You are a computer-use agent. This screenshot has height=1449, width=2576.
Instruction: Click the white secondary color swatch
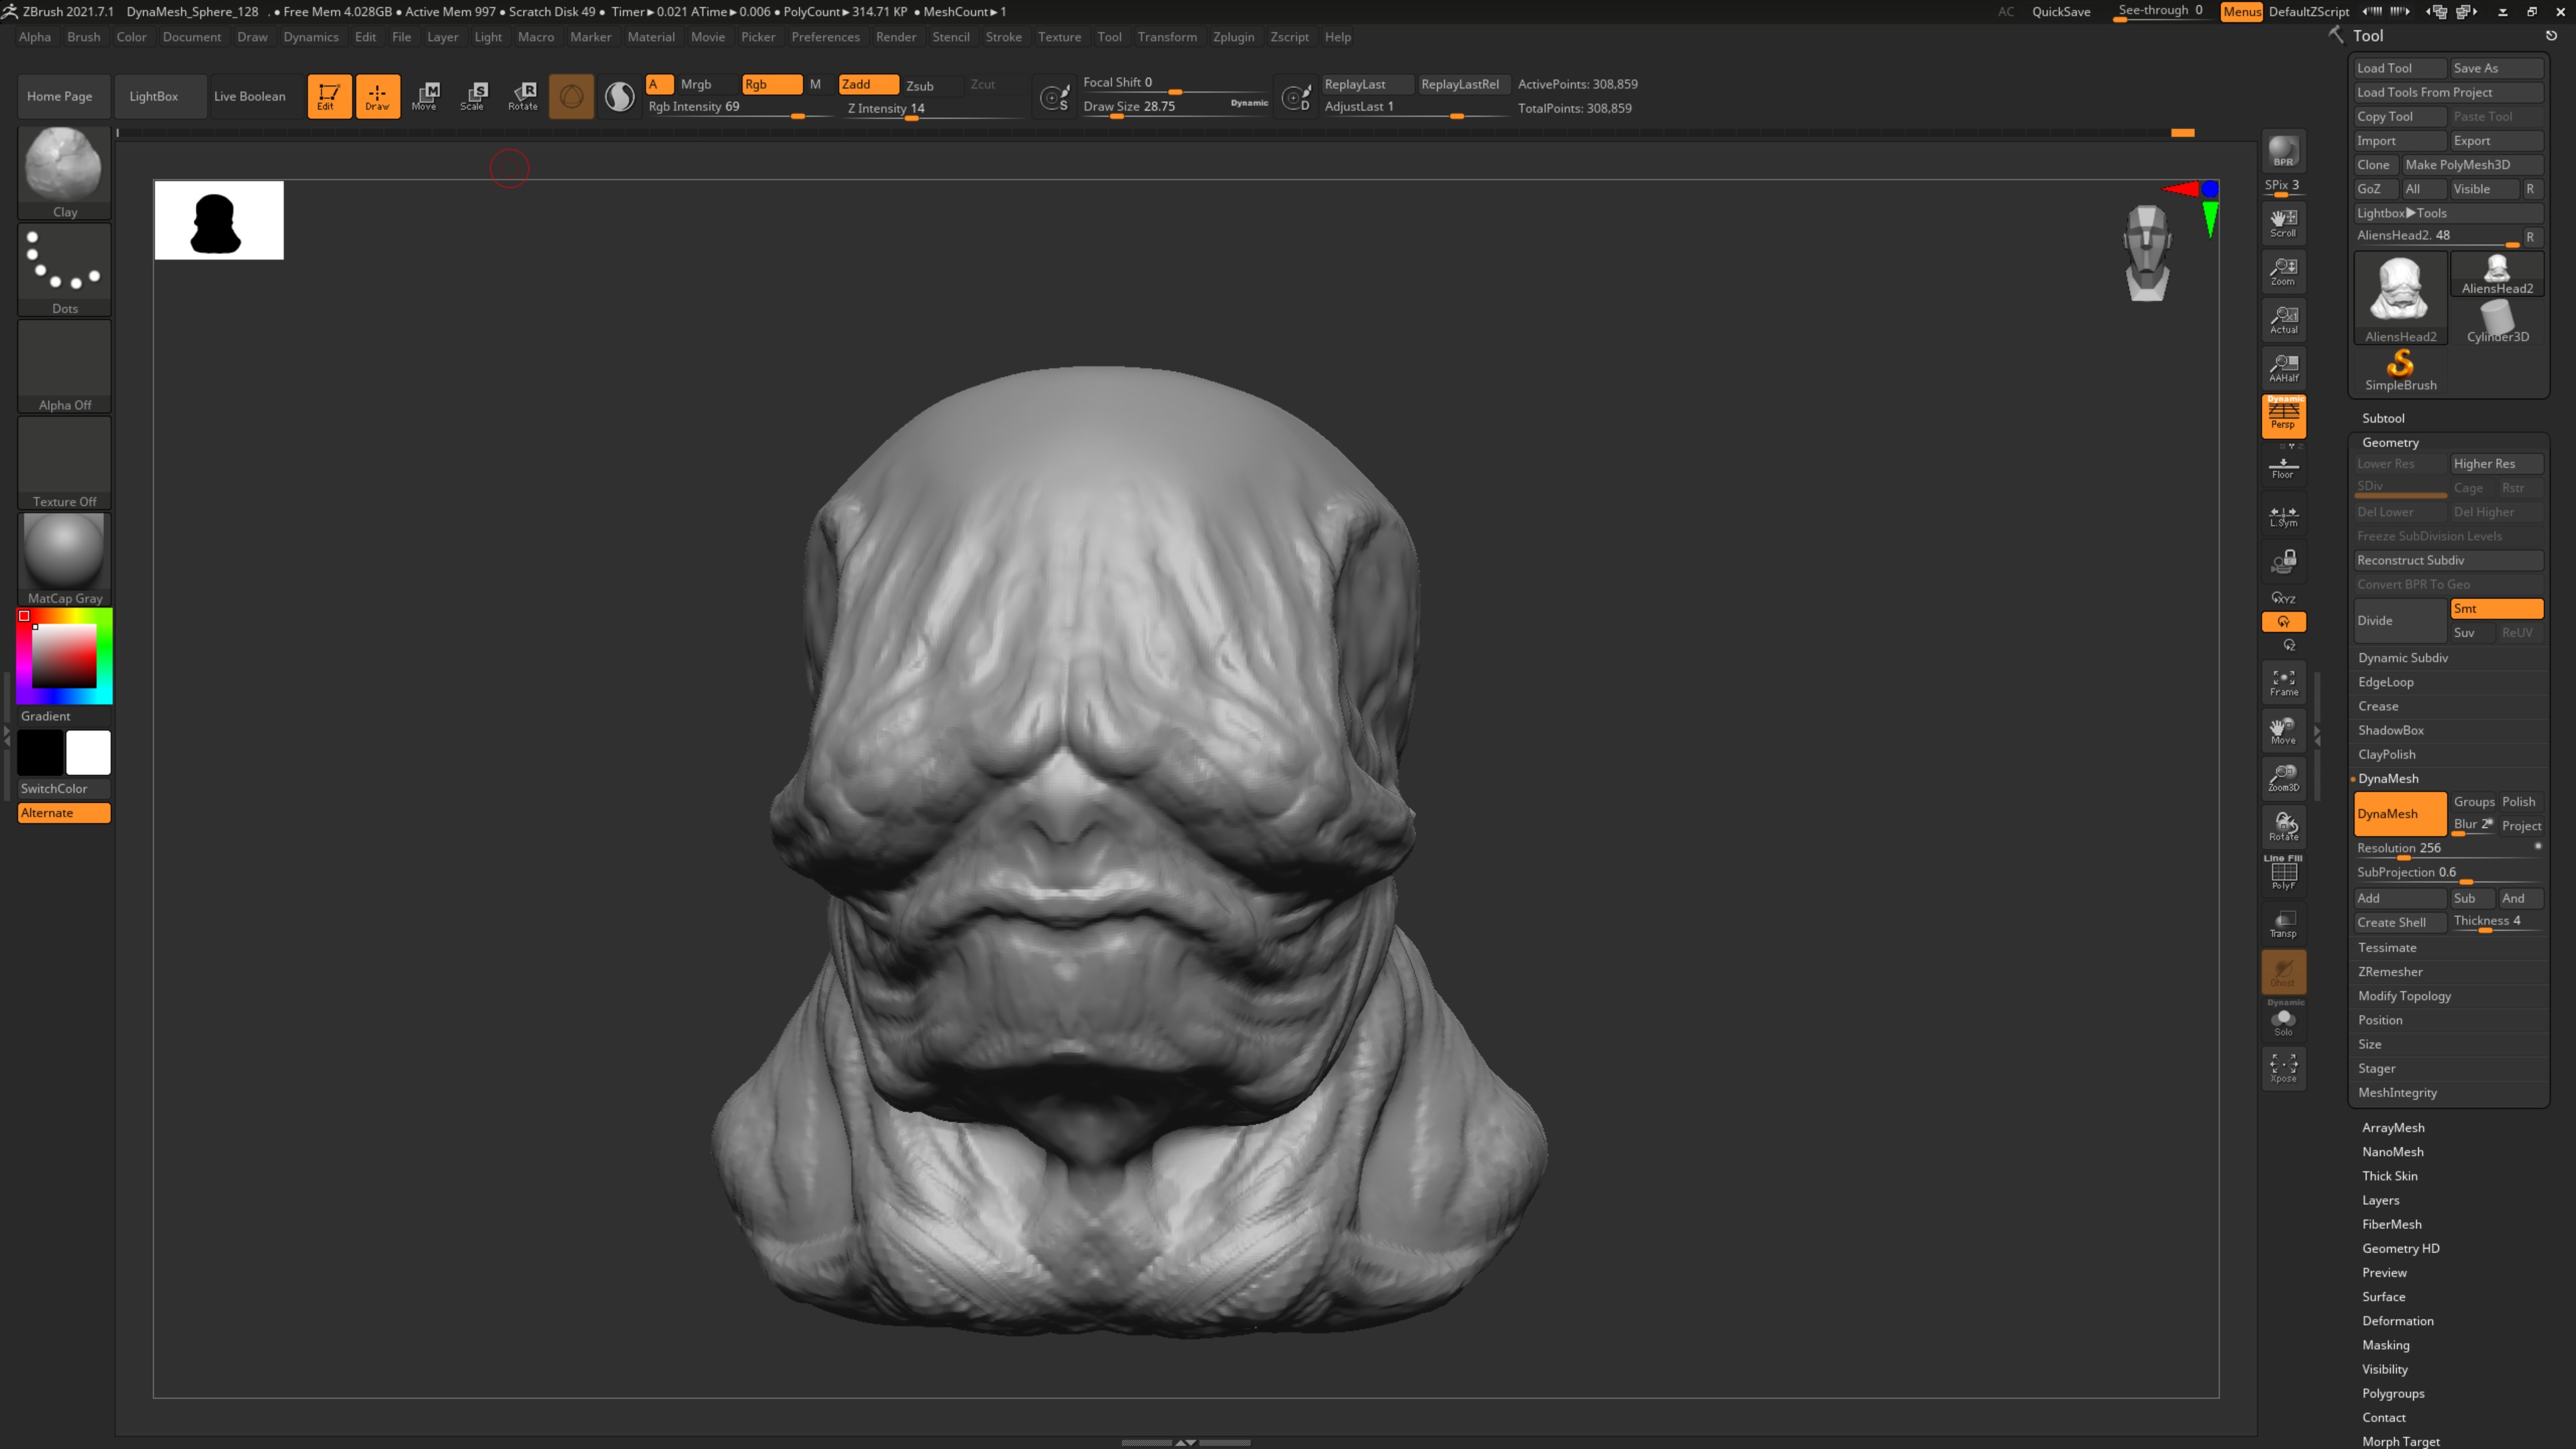pyautogui.click(x=88, y=752)
